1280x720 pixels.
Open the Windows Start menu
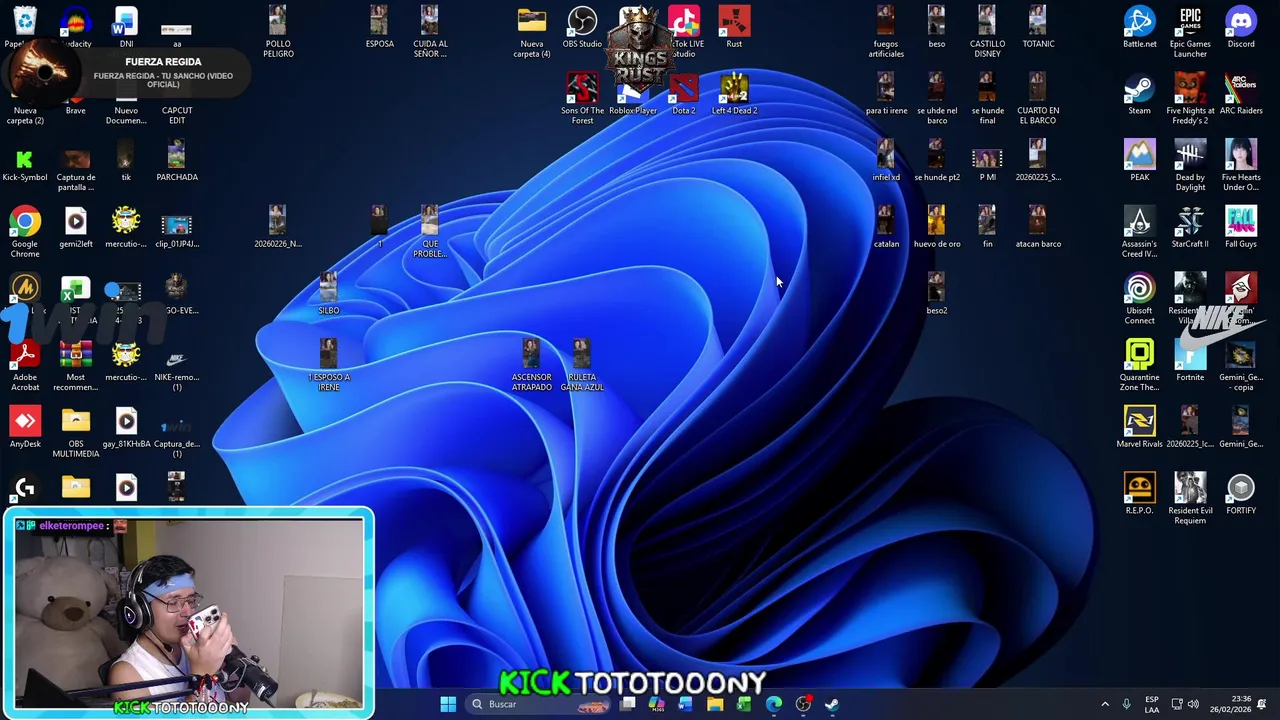pos(448,704)
